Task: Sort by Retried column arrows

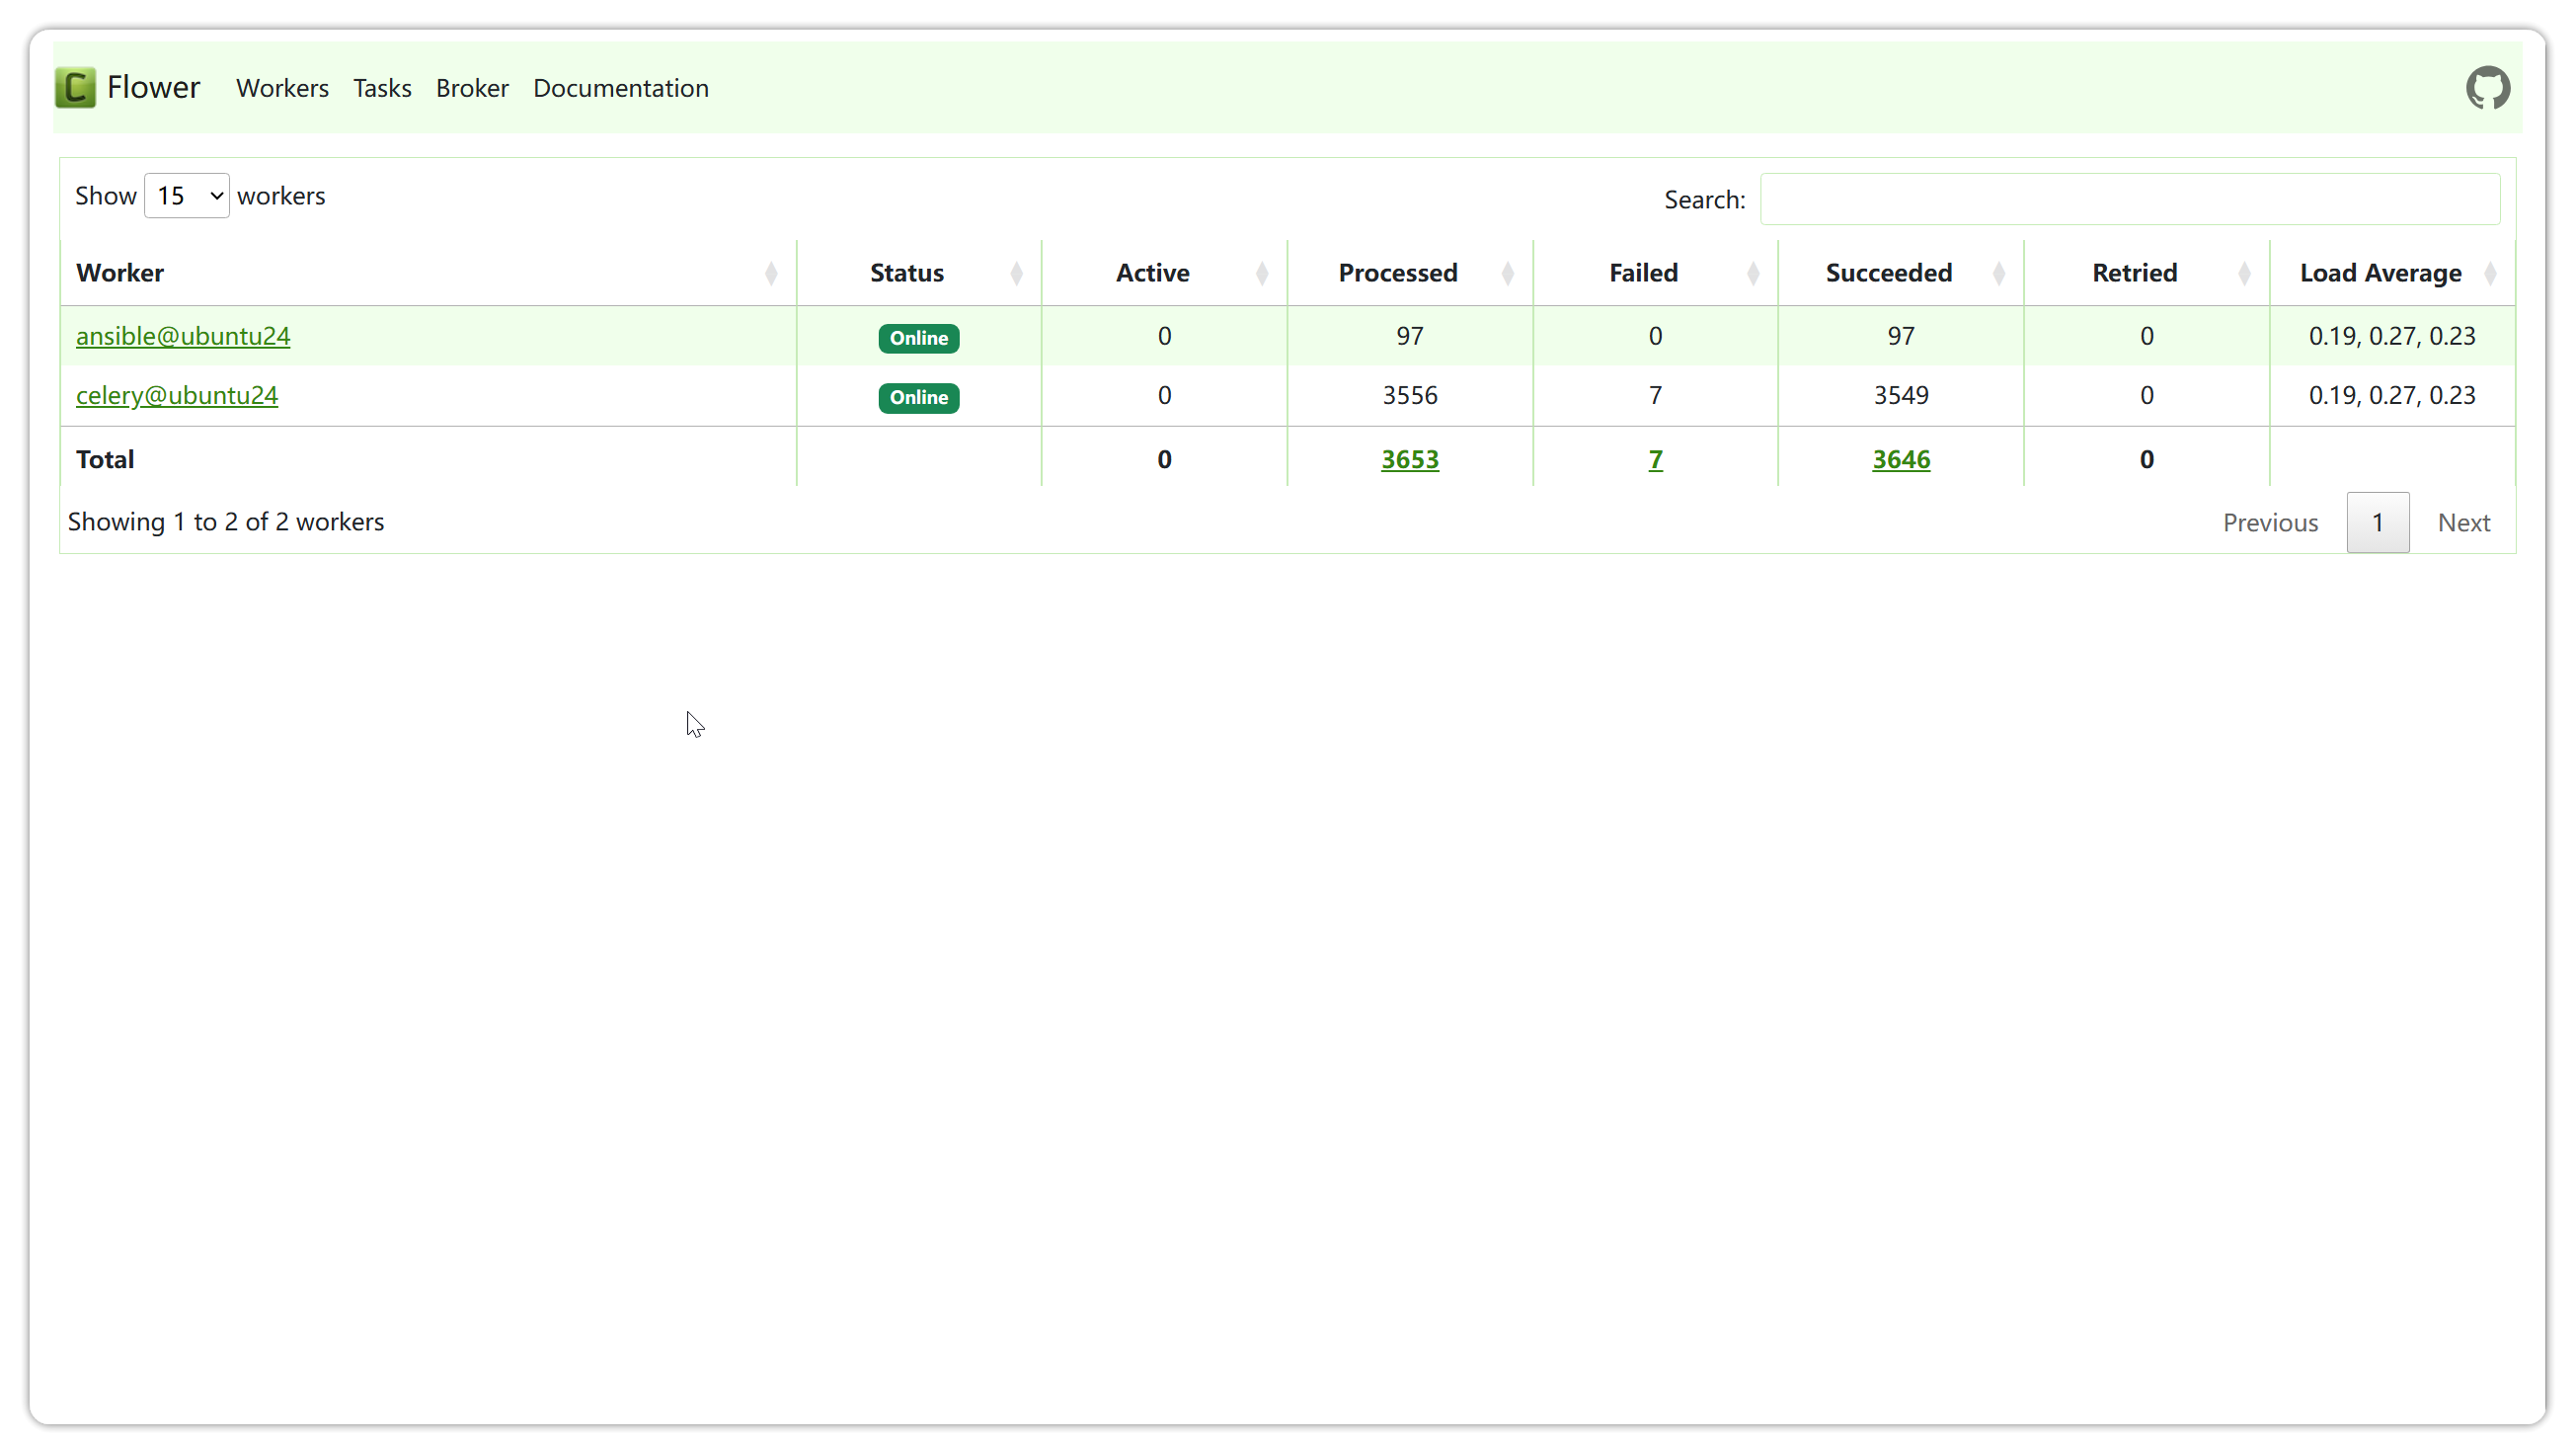Action: pos(2244,273)
